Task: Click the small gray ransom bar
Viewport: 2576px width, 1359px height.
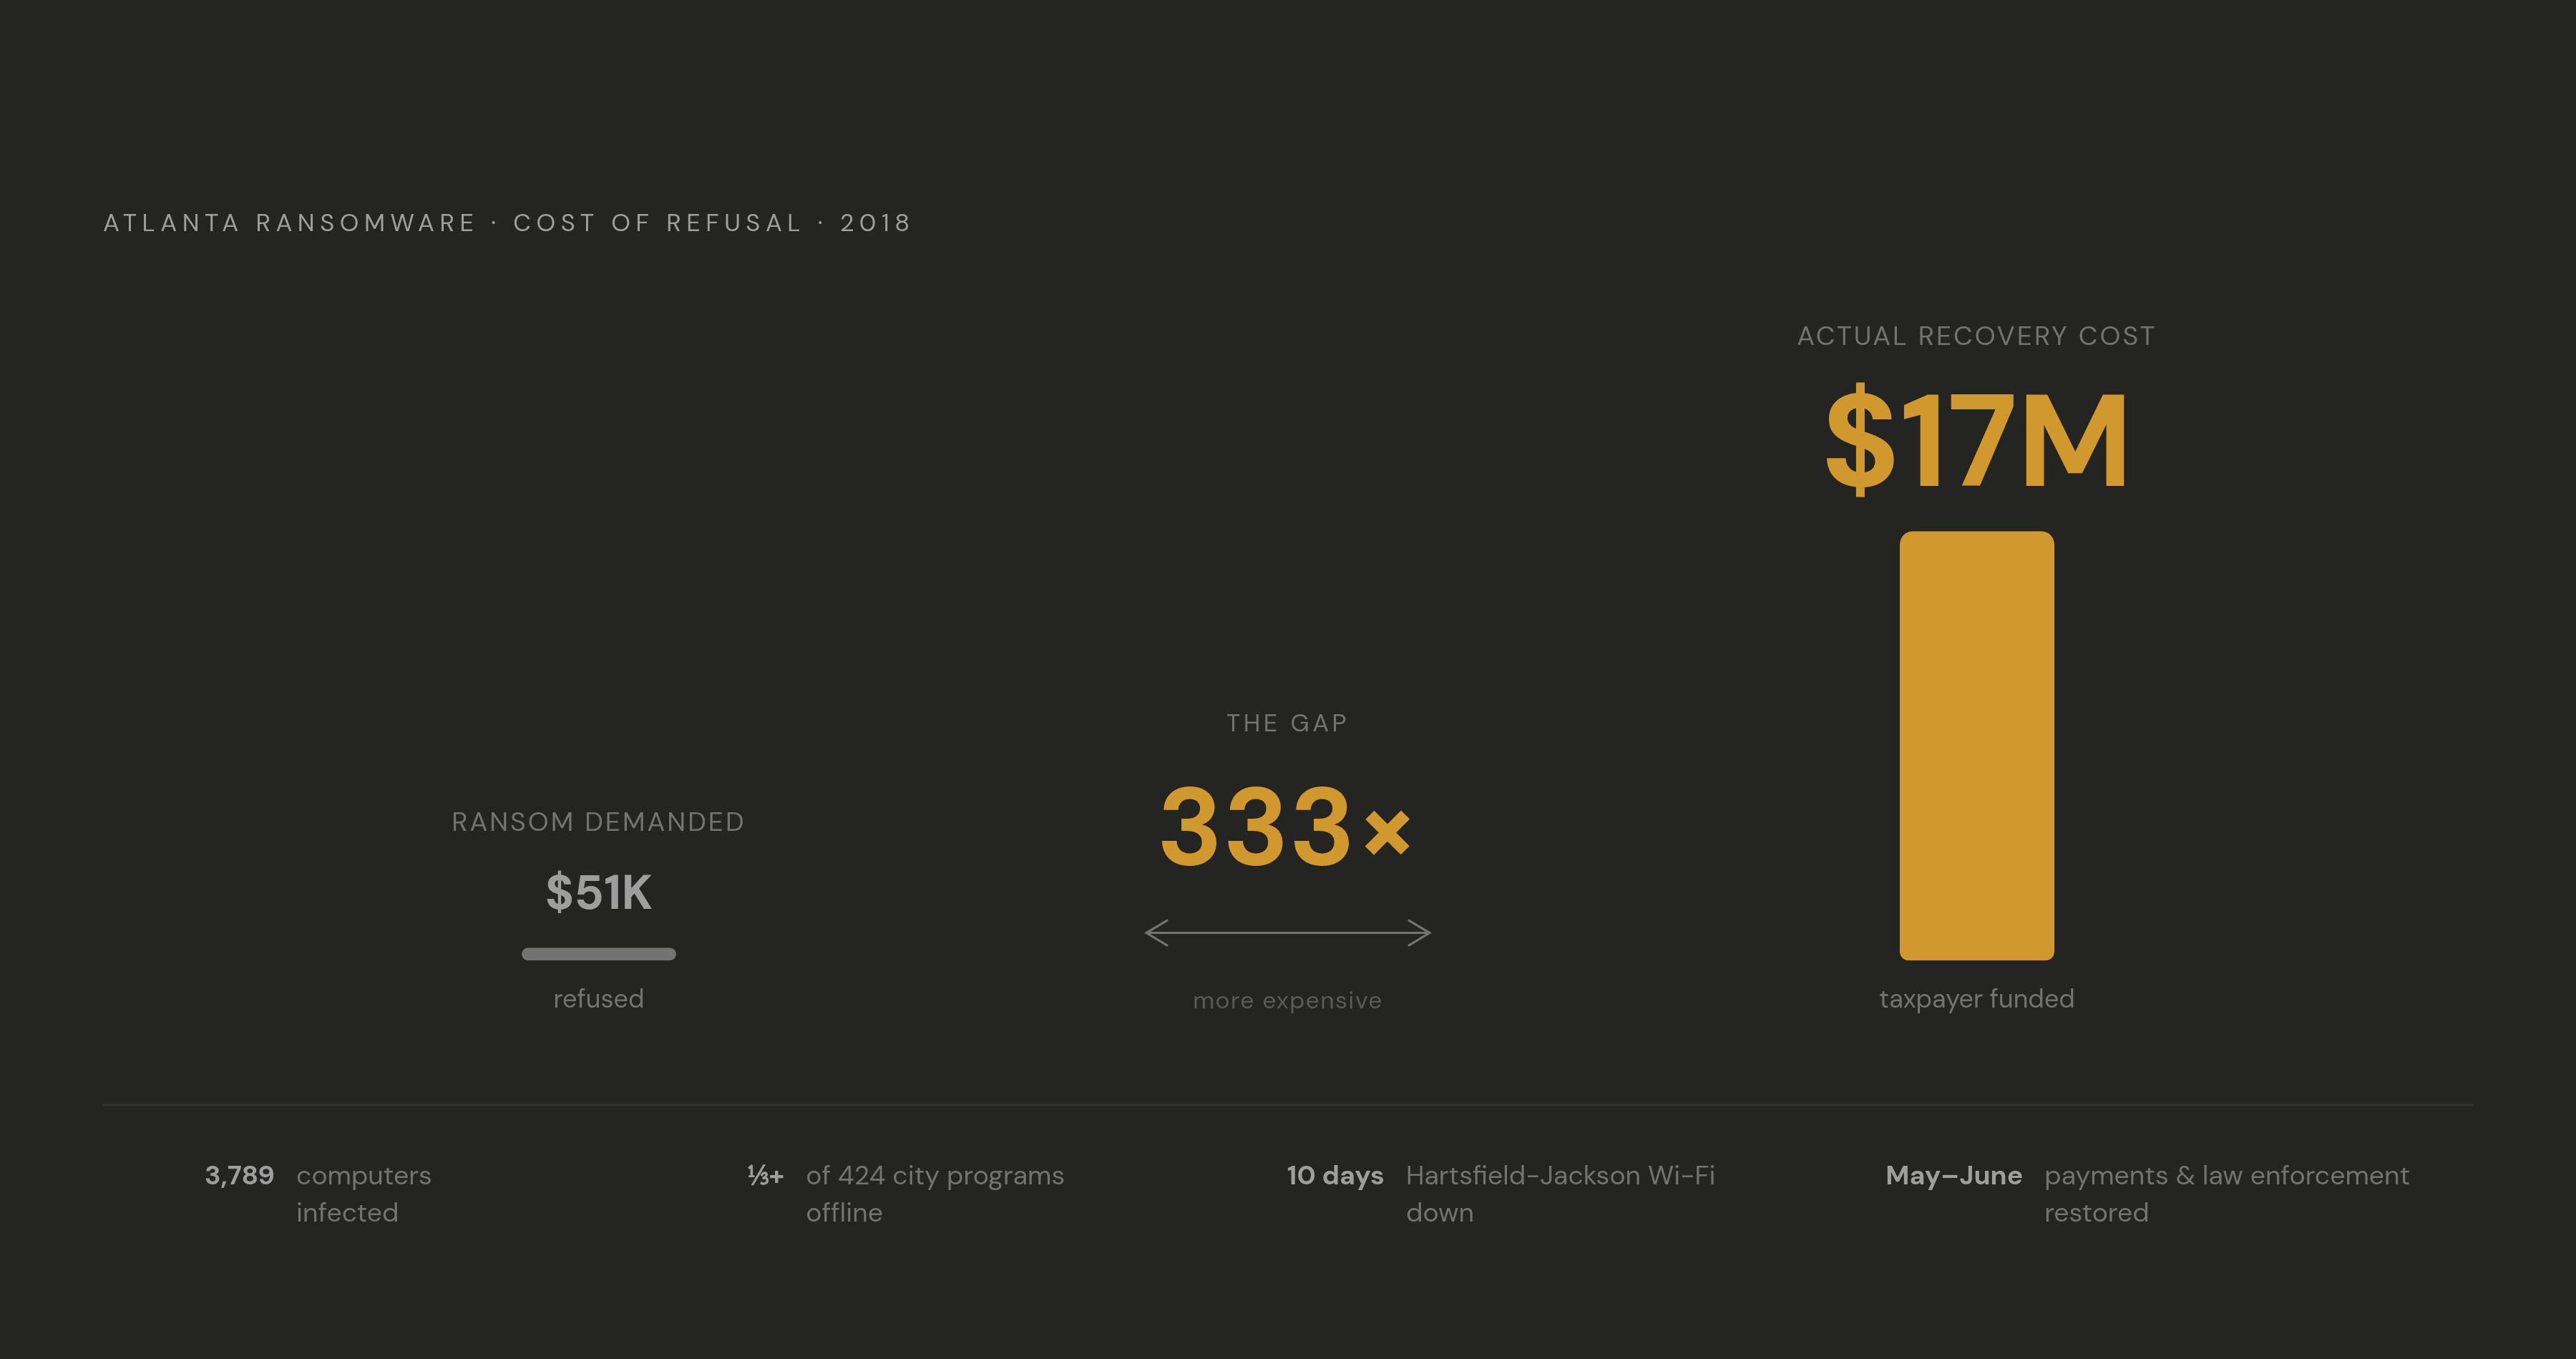Action: point(598,954)
